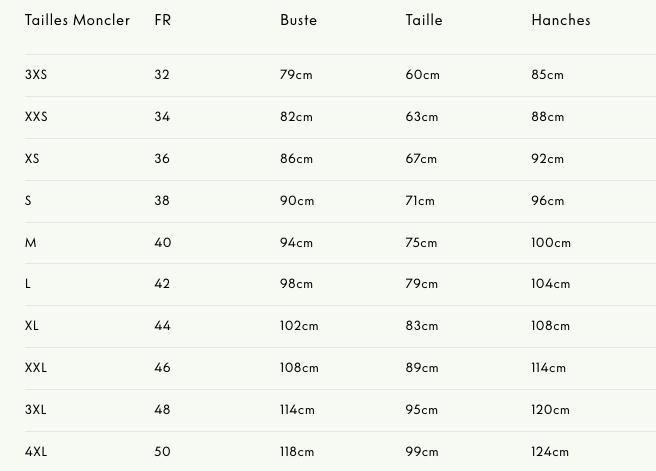
Task: Select the 124cm hips value
Action: click(x=550, y=452)
